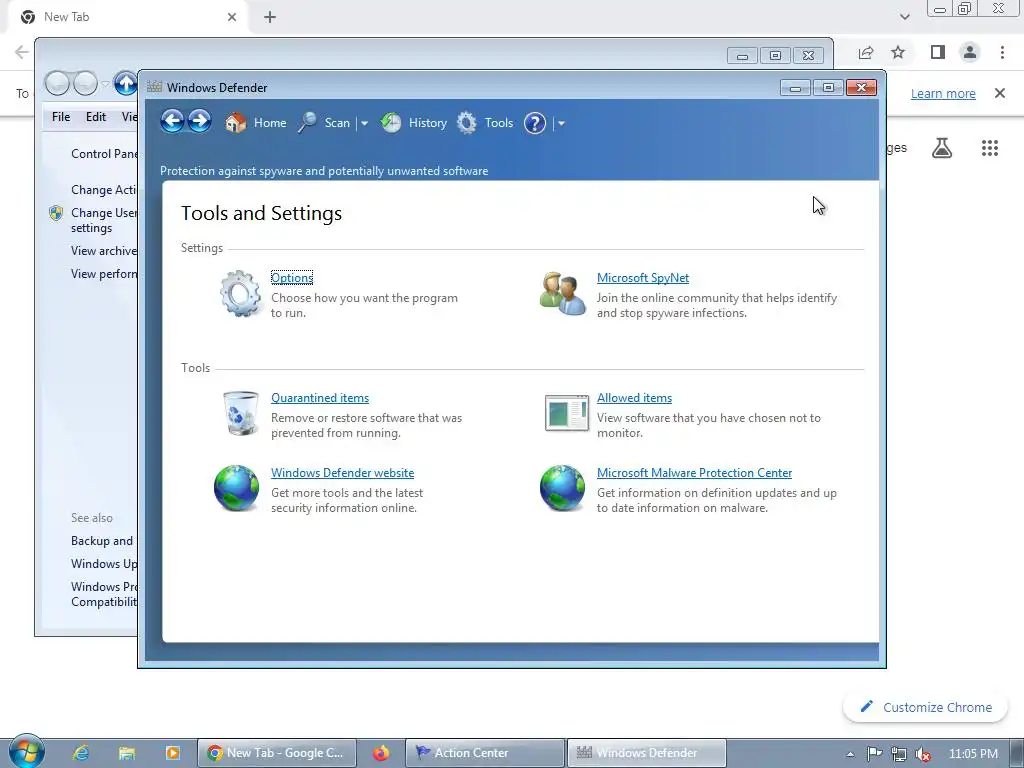Start a Scan from Defender toolbar
Viewport: 1024px width, 768px height.
(325, 123)
